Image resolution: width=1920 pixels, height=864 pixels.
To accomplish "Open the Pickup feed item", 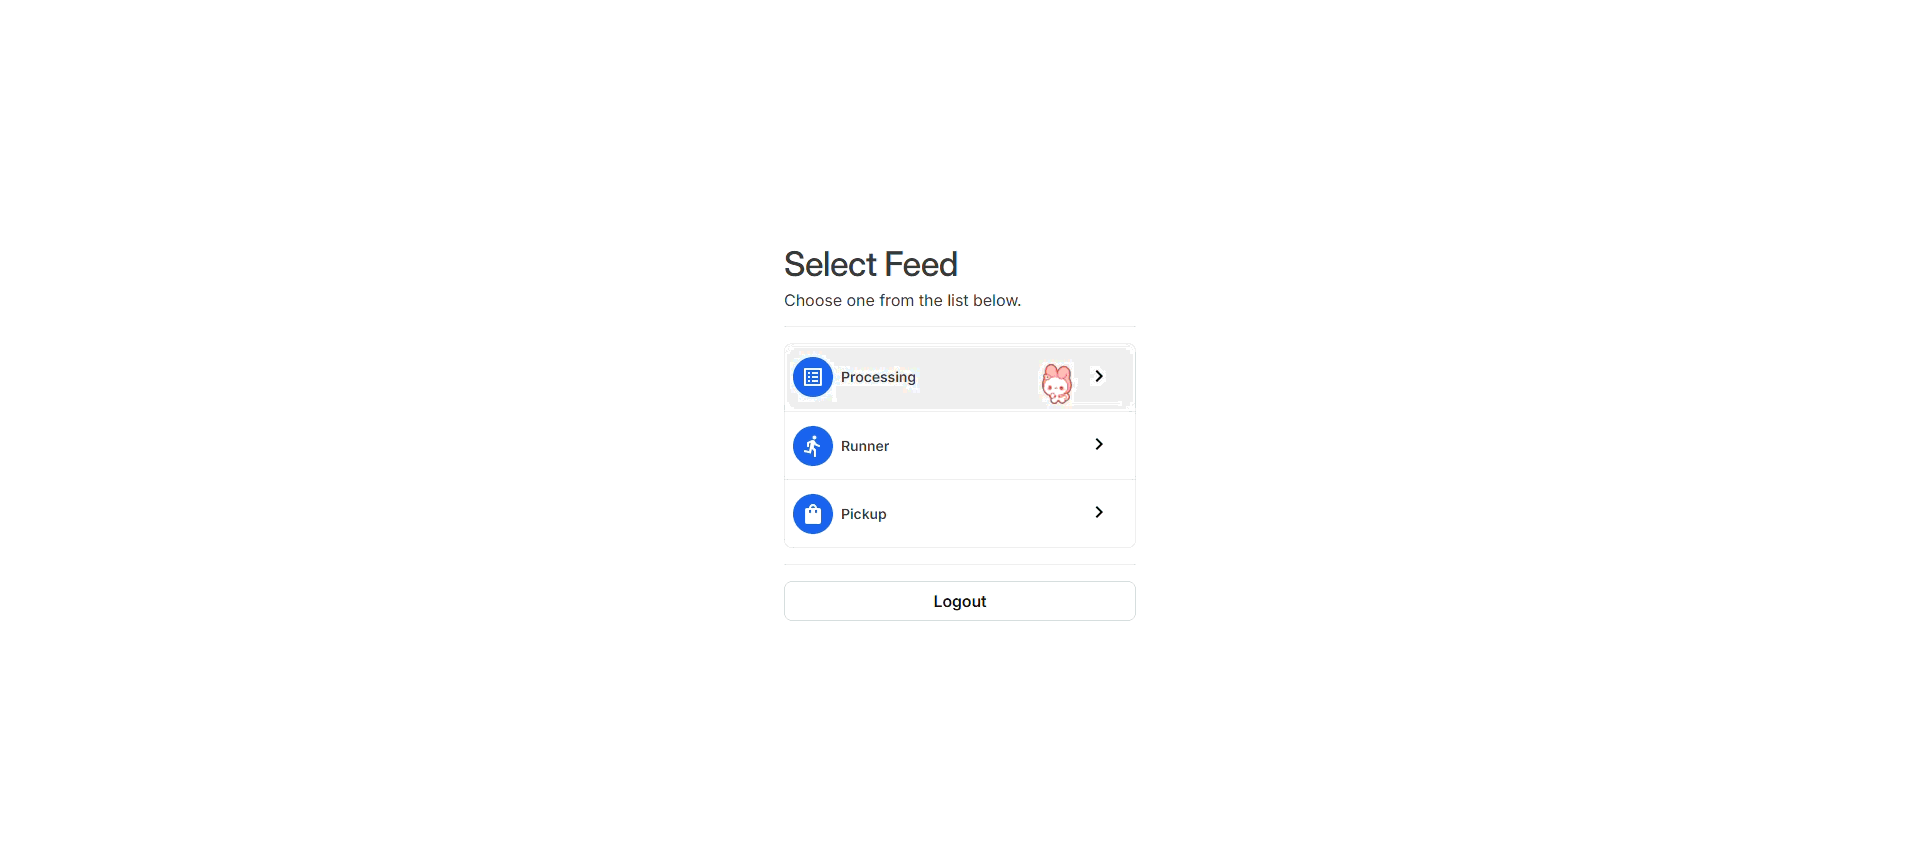I will point(959,513).
